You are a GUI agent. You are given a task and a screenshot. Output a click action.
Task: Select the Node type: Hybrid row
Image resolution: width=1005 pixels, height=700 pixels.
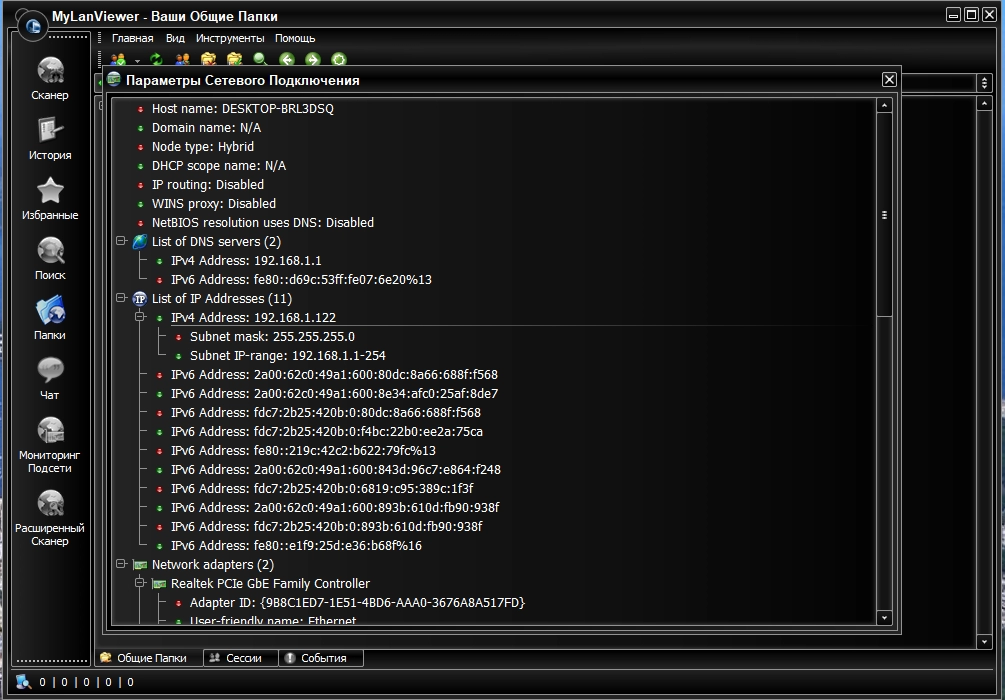[203, 147]
